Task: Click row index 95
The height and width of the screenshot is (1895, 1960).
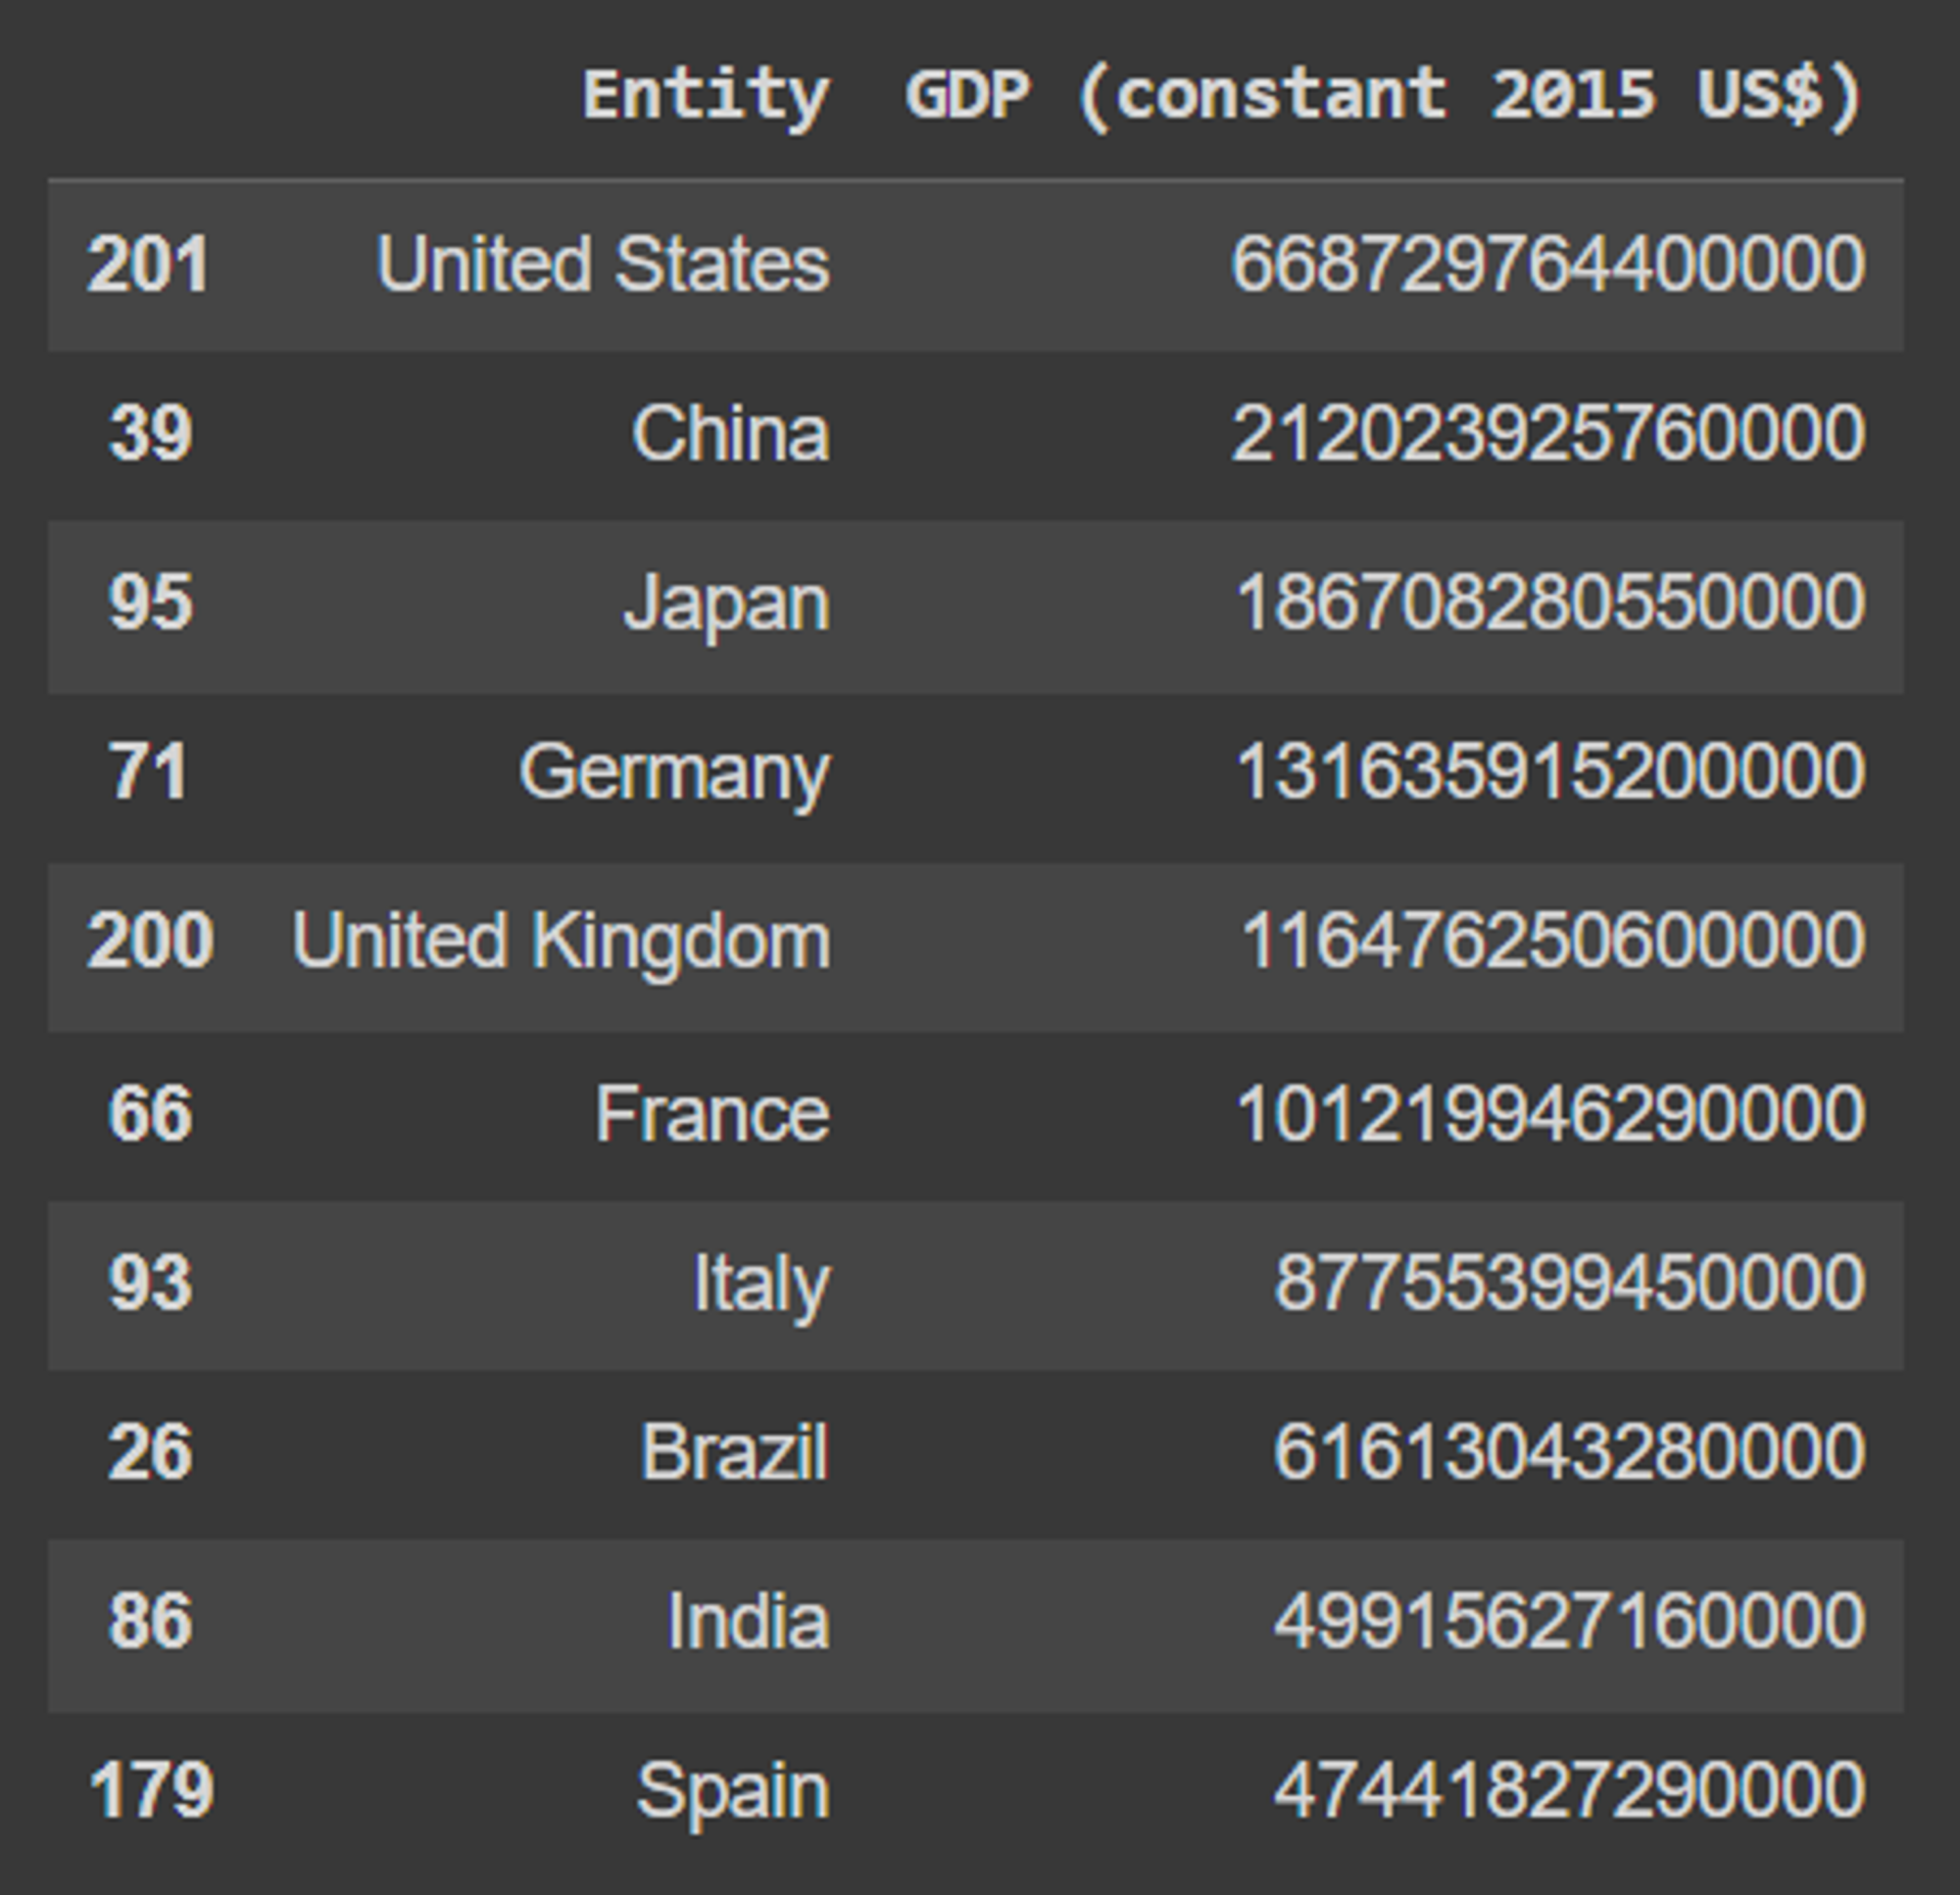Action: tap(150, 604)
